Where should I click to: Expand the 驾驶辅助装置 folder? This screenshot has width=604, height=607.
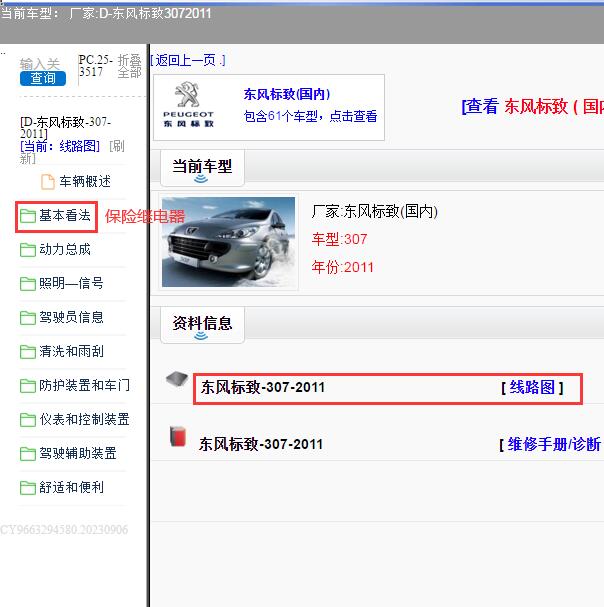78,453
